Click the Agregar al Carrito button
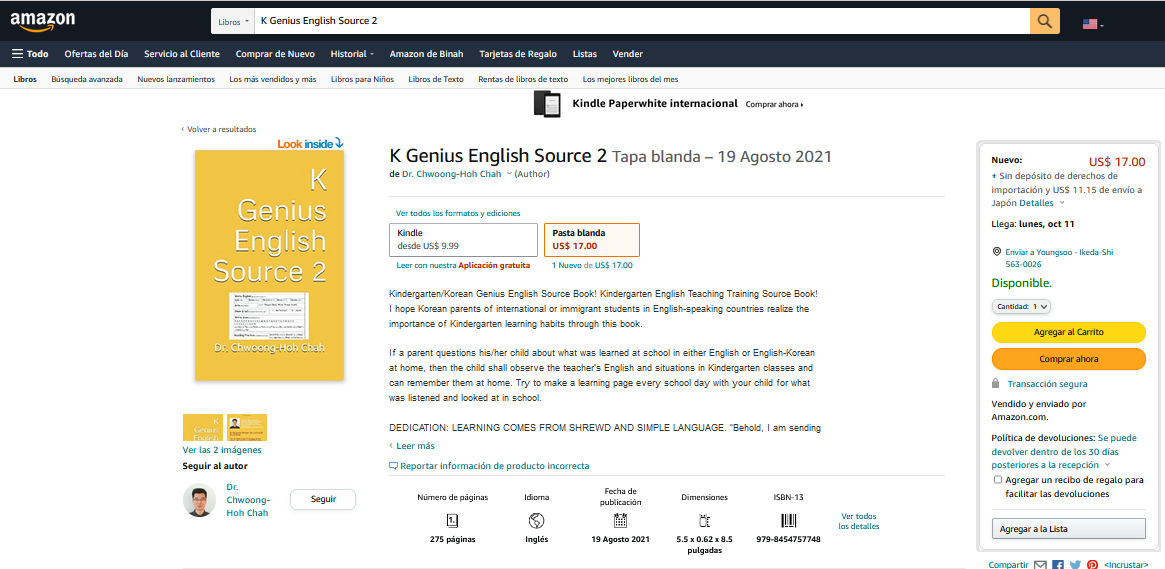Viewport: 1165px width, 569px height. [x=1068, y=332]
